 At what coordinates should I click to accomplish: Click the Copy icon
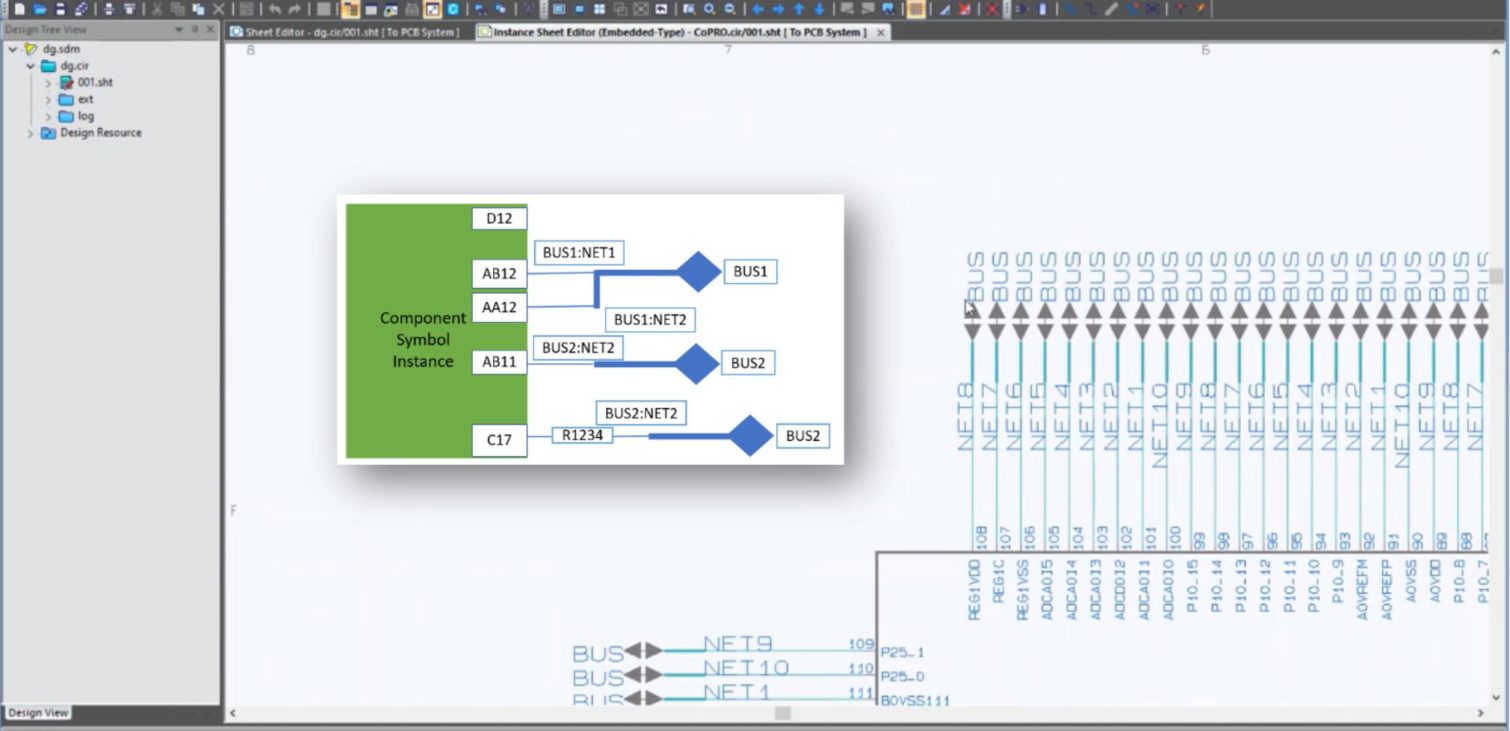(x=179, y=9)
